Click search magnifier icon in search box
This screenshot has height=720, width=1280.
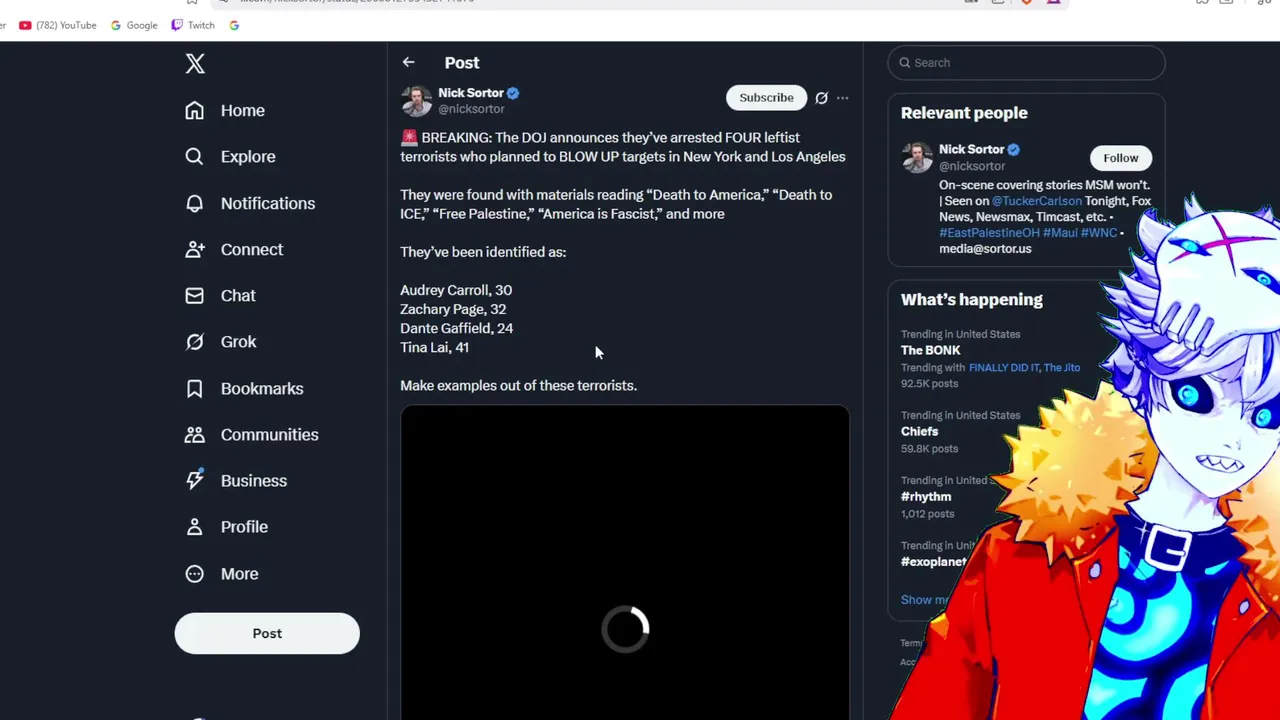[x=904, y=63]
